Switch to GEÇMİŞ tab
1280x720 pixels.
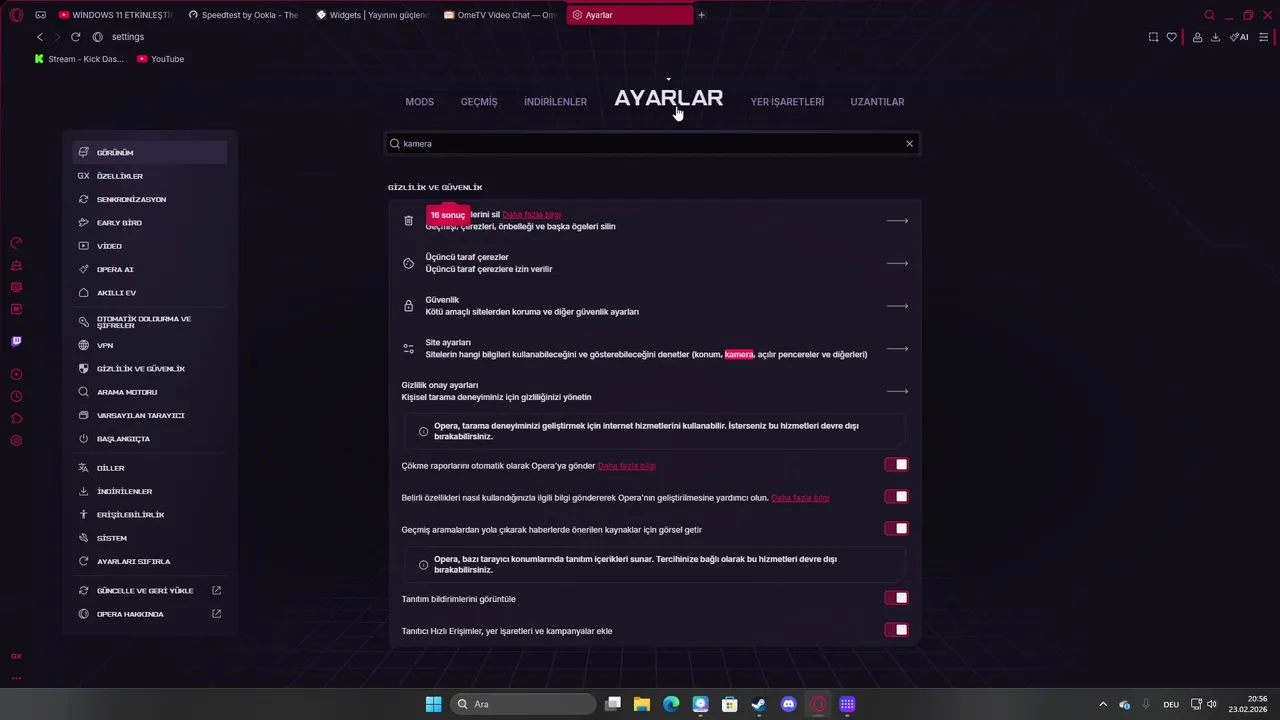[x=479, y=102]
